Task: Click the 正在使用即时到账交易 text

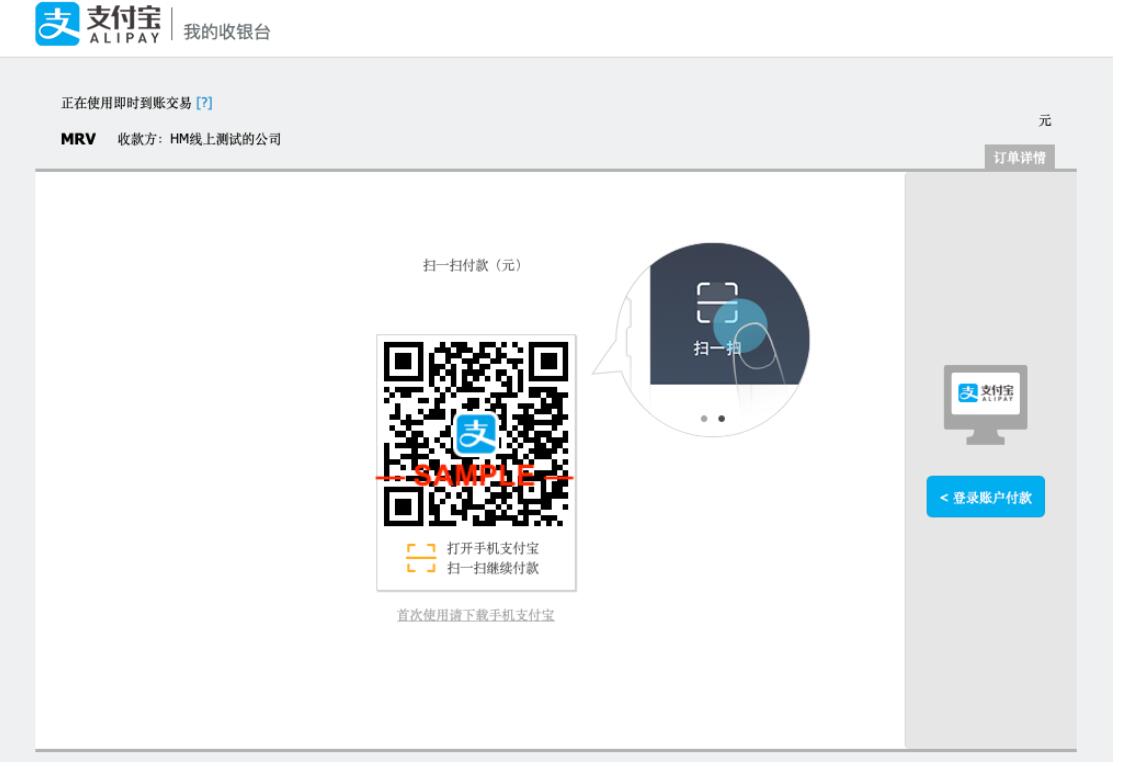Action: [x=126, y=103]
